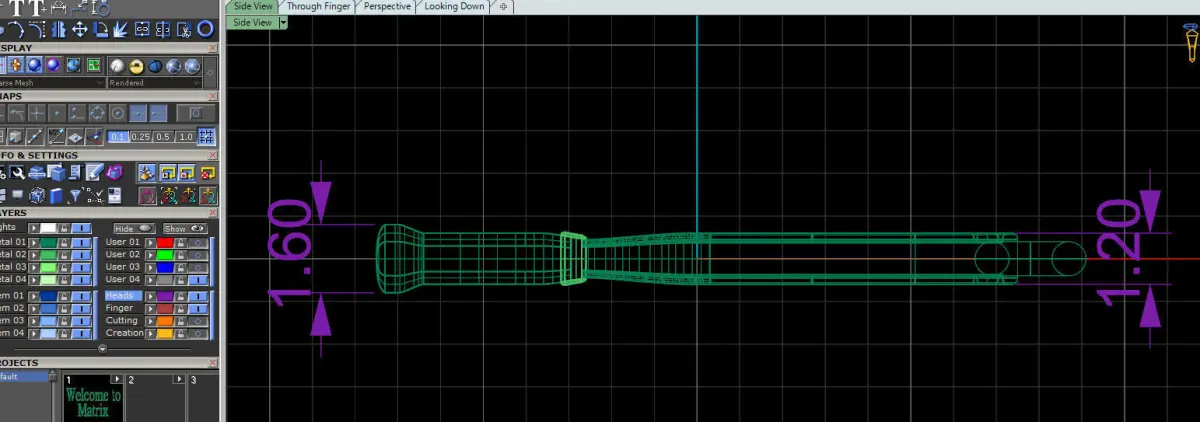Toggle visibility of Lights layer
The image size is (1200, 422).
tap(81, 228)
